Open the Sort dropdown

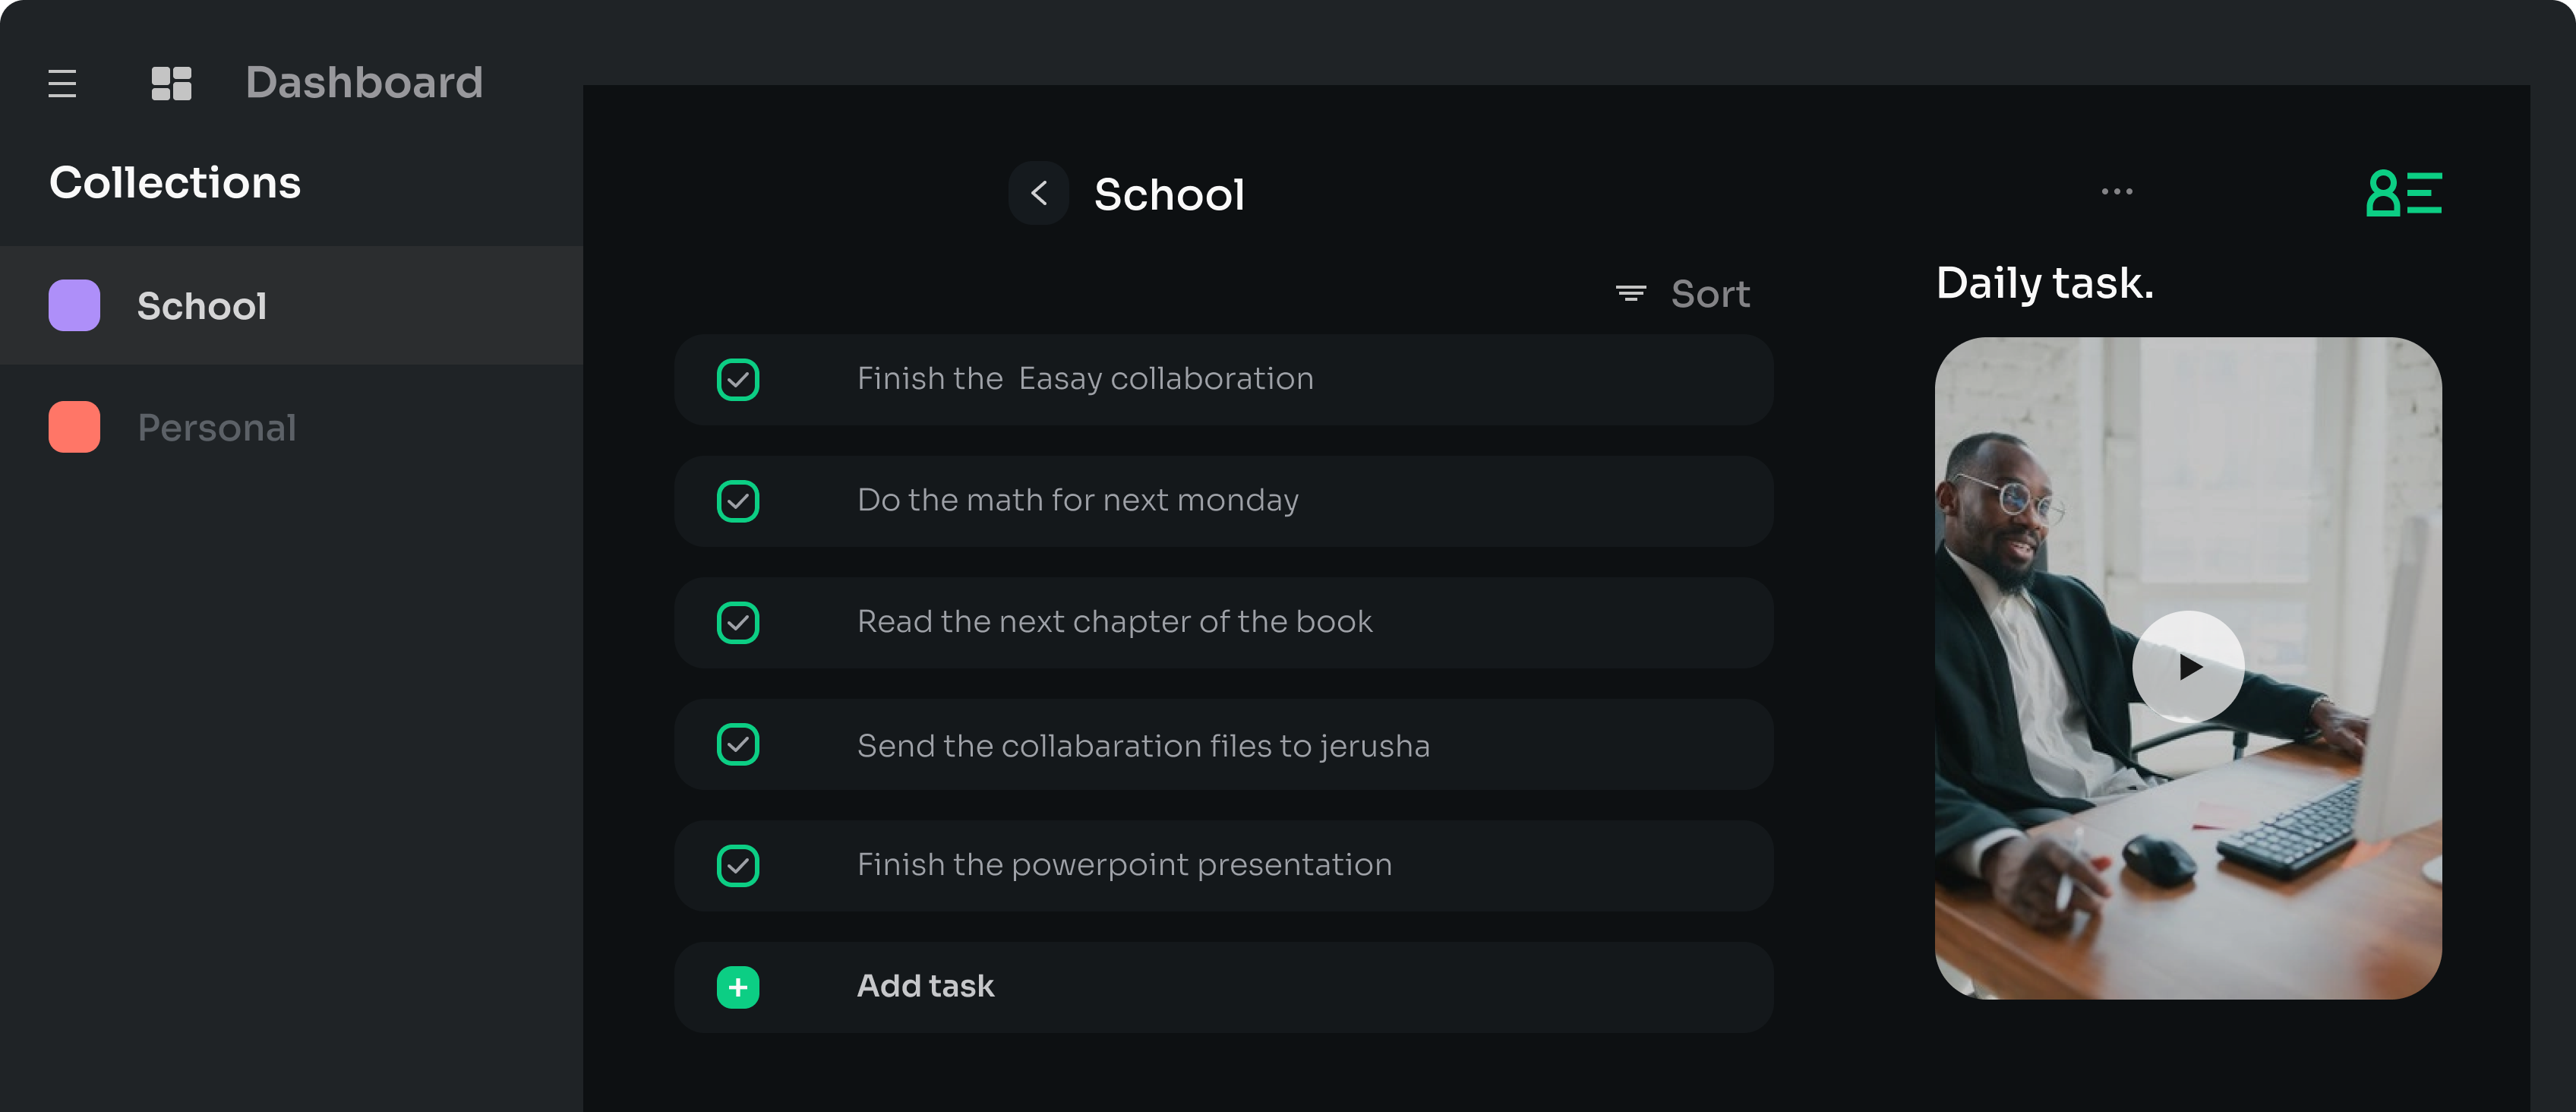1684,294
